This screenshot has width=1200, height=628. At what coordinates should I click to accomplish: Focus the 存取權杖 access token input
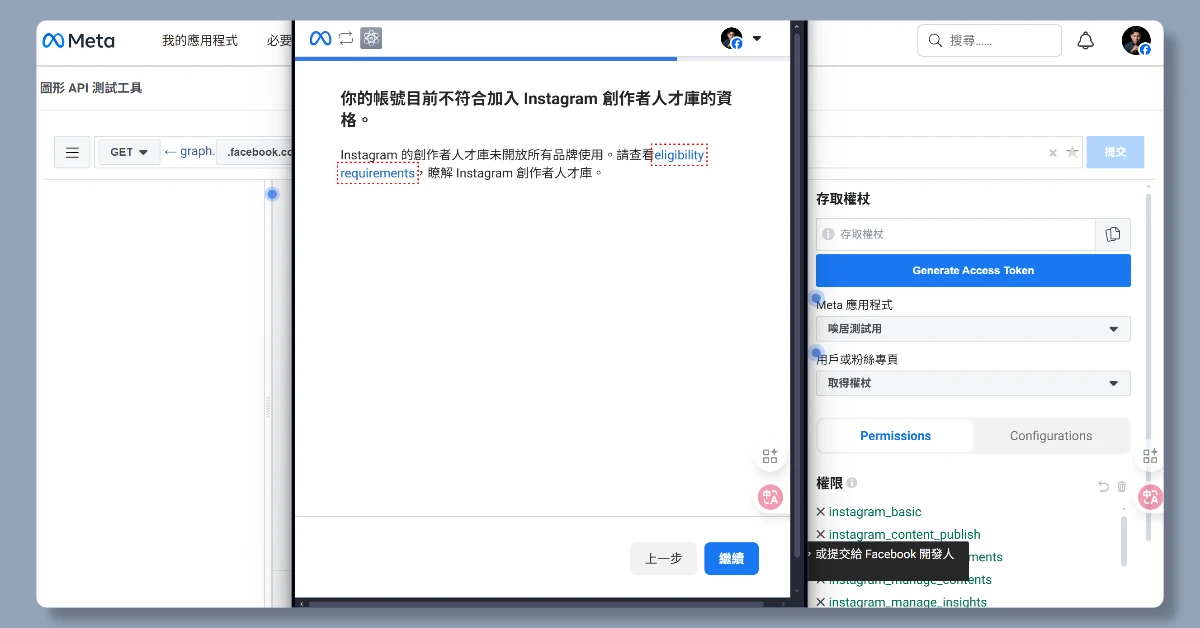[x=956, y=234]
